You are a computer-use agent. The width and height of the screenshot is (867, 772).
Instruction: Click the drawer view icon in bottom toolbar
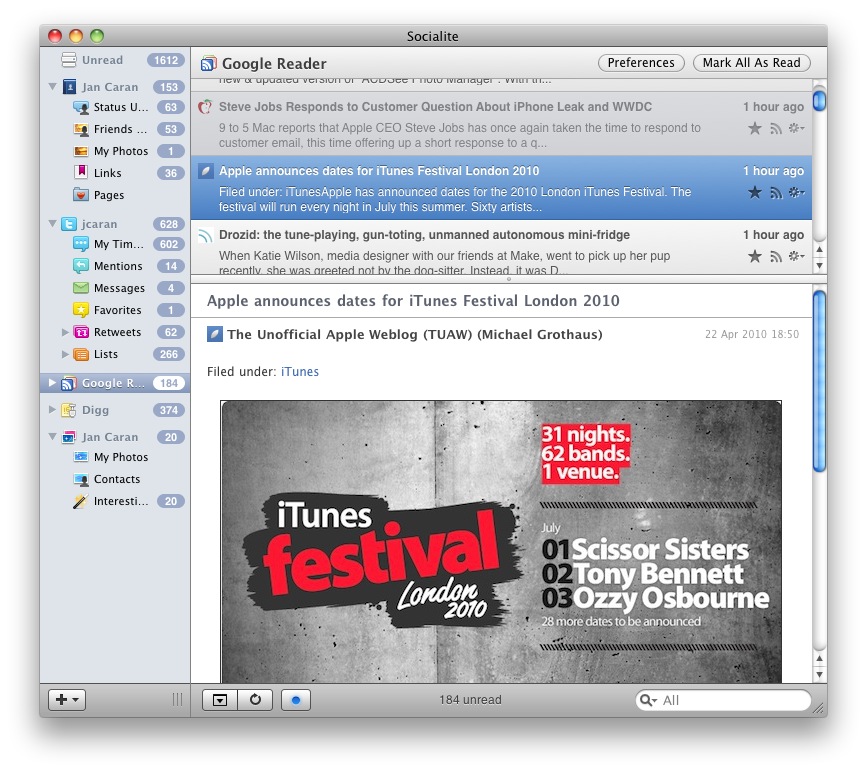tap(221, 699)
